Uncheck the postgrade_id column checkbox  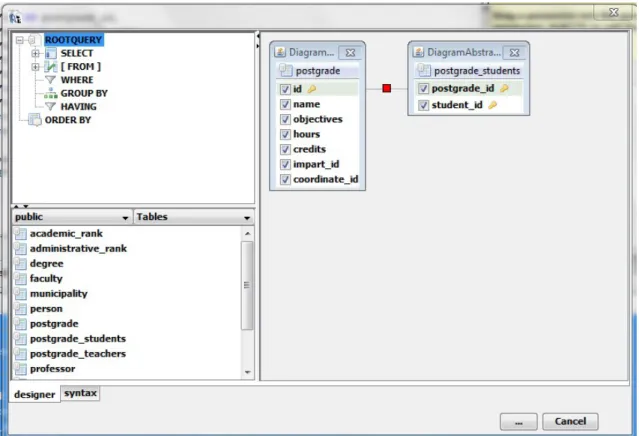tap(424, 88)
